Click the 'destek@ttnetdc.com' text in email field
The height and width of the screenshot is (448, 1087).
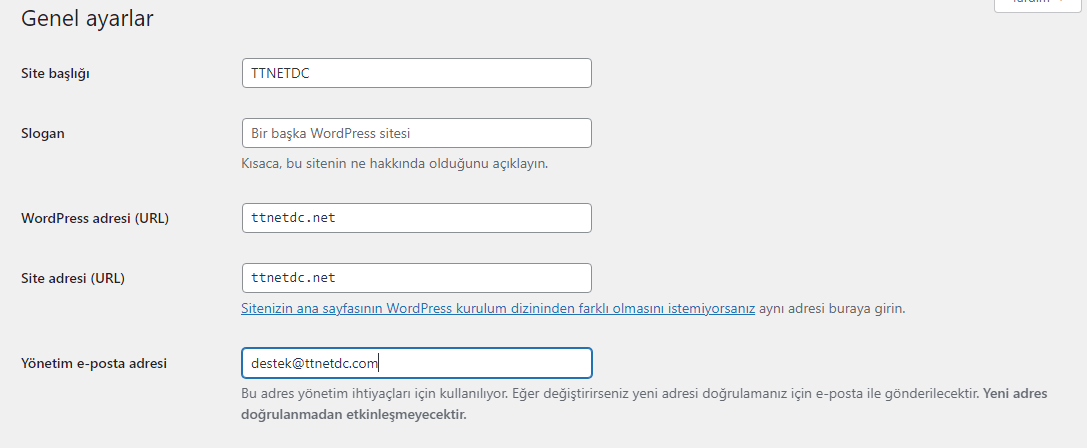[x=315, y=363]
